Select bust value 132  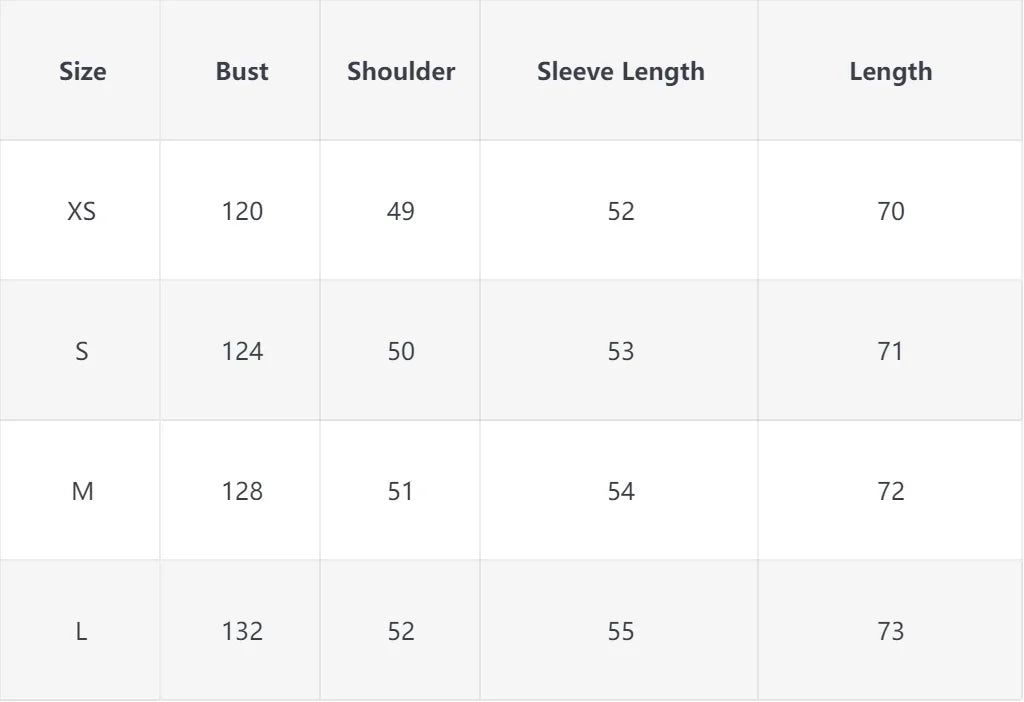click(x=242, y=631)
